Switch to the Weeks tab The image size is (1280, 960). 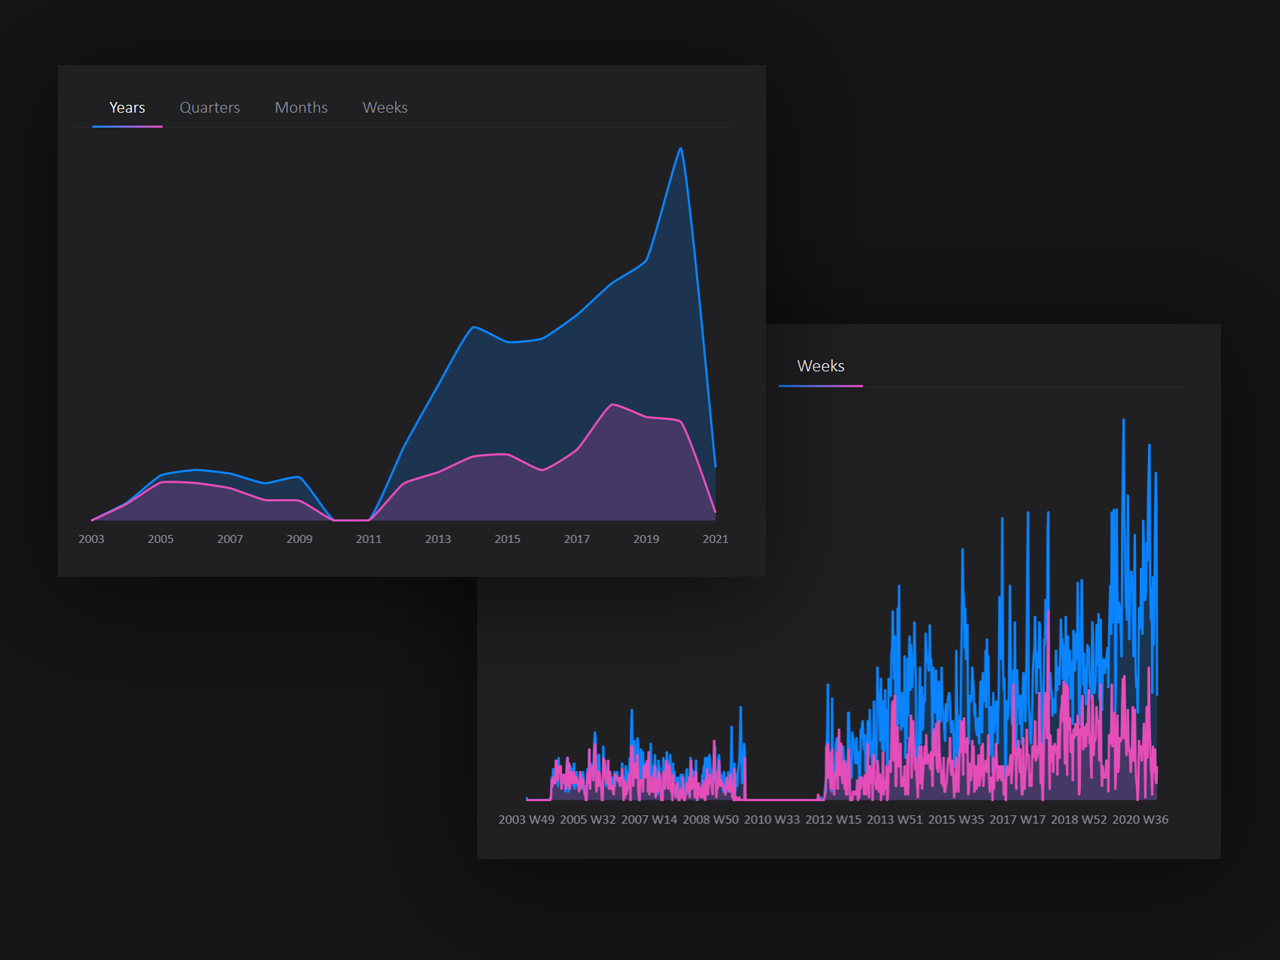point(385,107)
